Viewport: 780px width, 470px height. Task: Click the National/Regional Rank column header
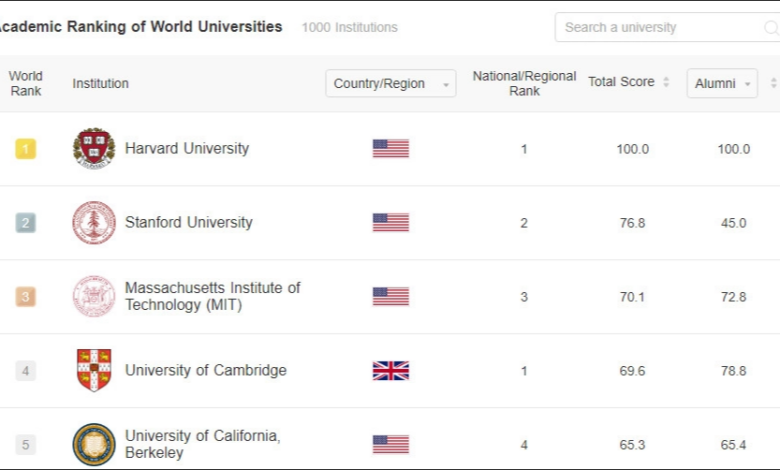pos(524,84)
